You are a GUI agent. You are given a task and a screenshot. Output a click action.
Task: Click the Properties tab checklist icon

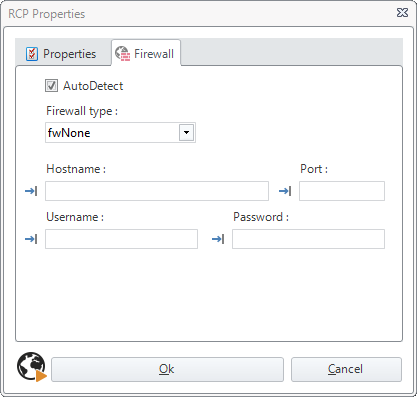tap(32, 54)
